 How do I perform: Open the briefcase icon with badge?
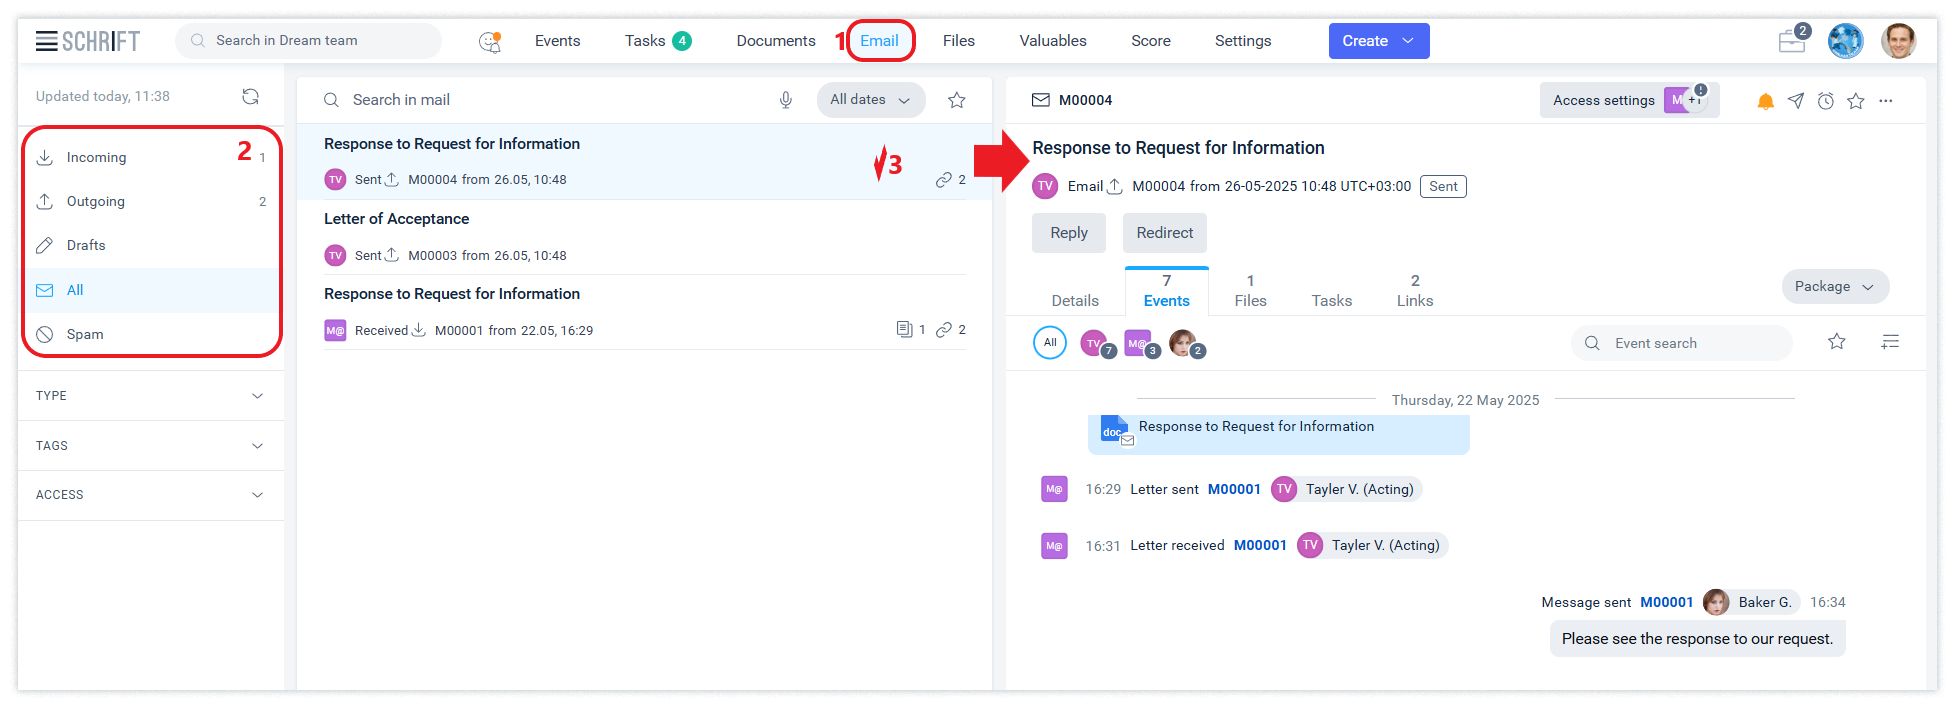point(1792,41)
